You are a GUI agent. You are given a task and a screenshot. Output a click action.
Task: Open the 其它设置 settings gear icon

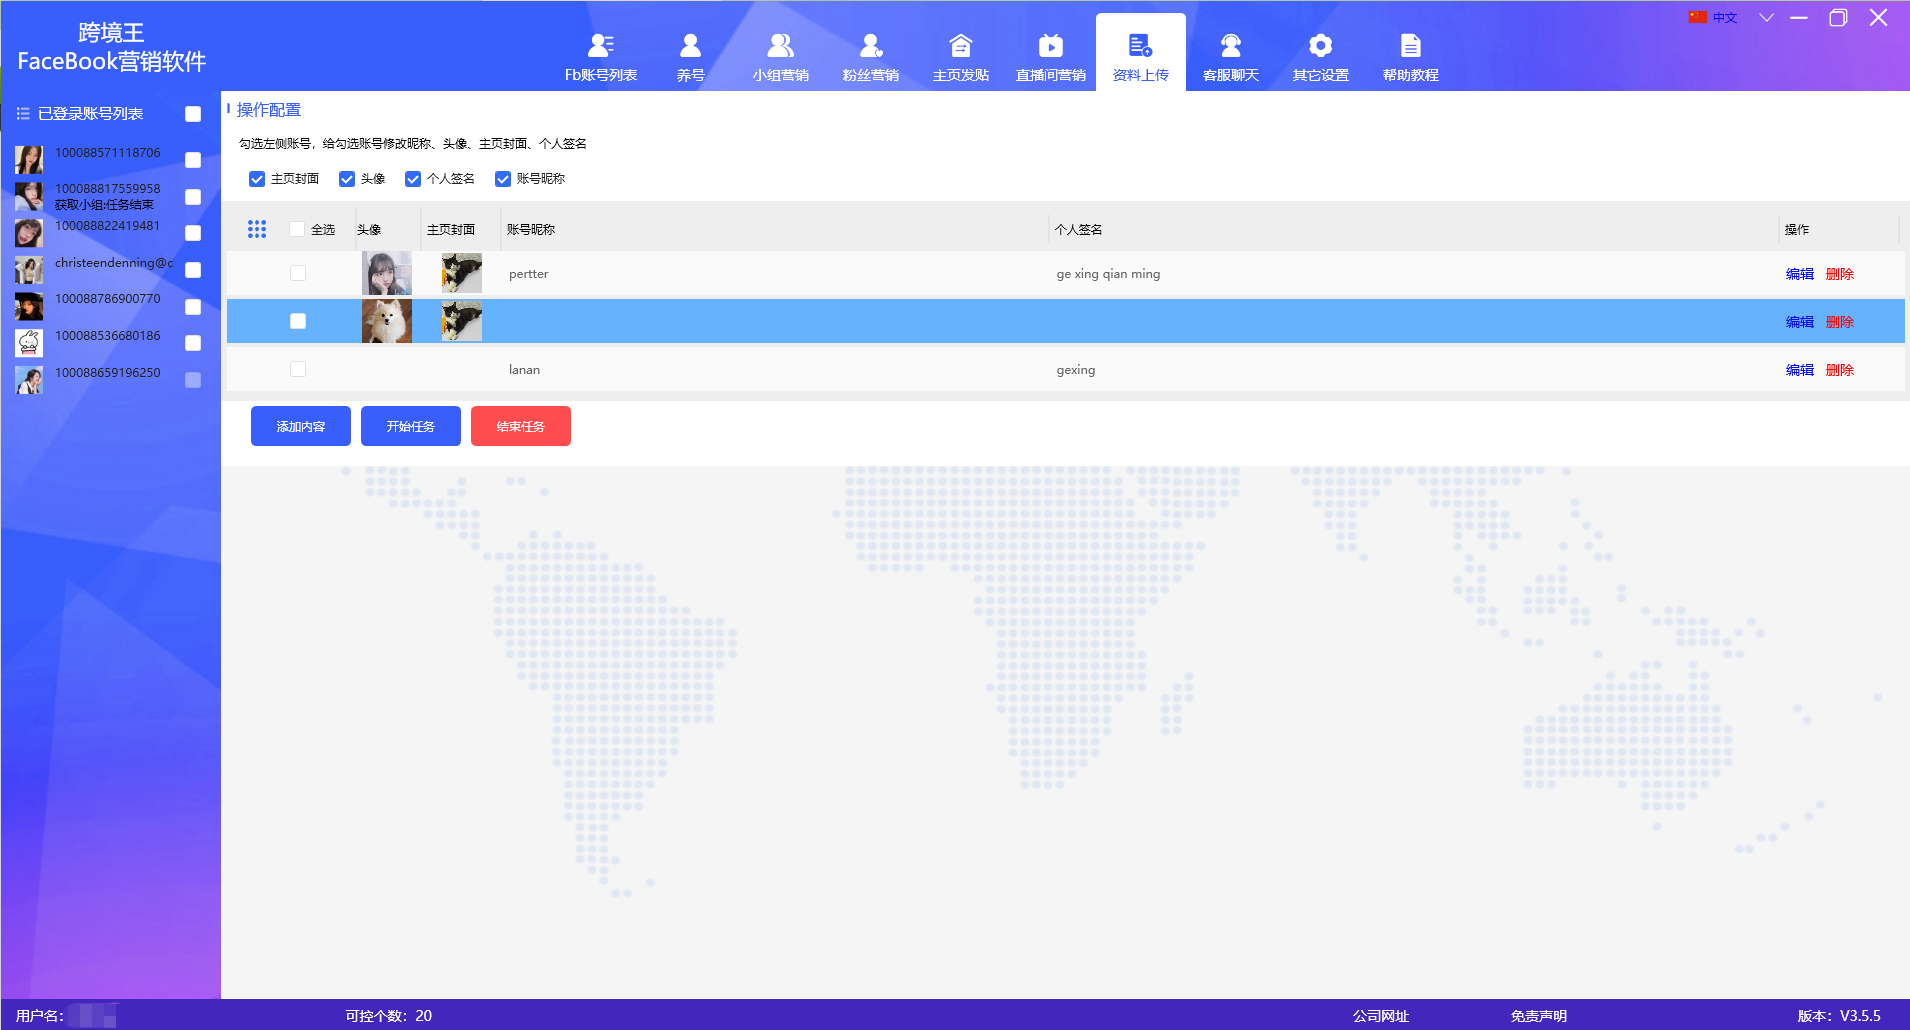click(1320, 46)
